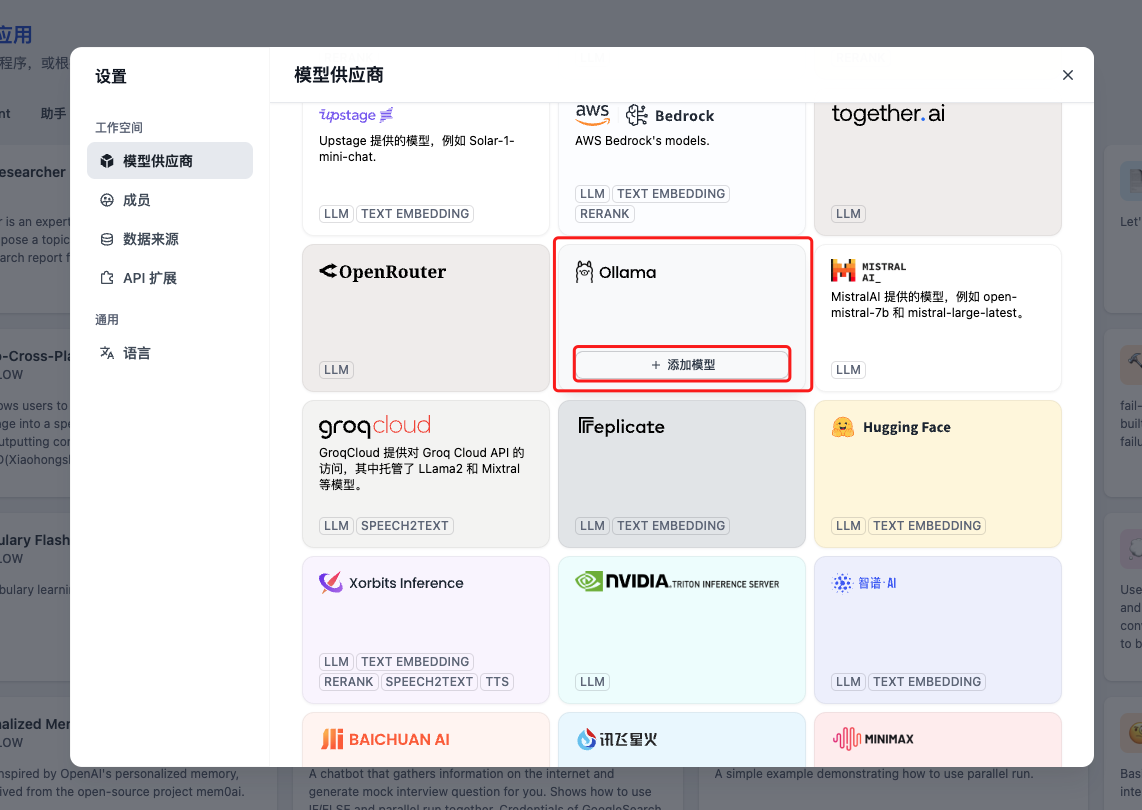Click the Replicate logo

[x=621, y=427]
